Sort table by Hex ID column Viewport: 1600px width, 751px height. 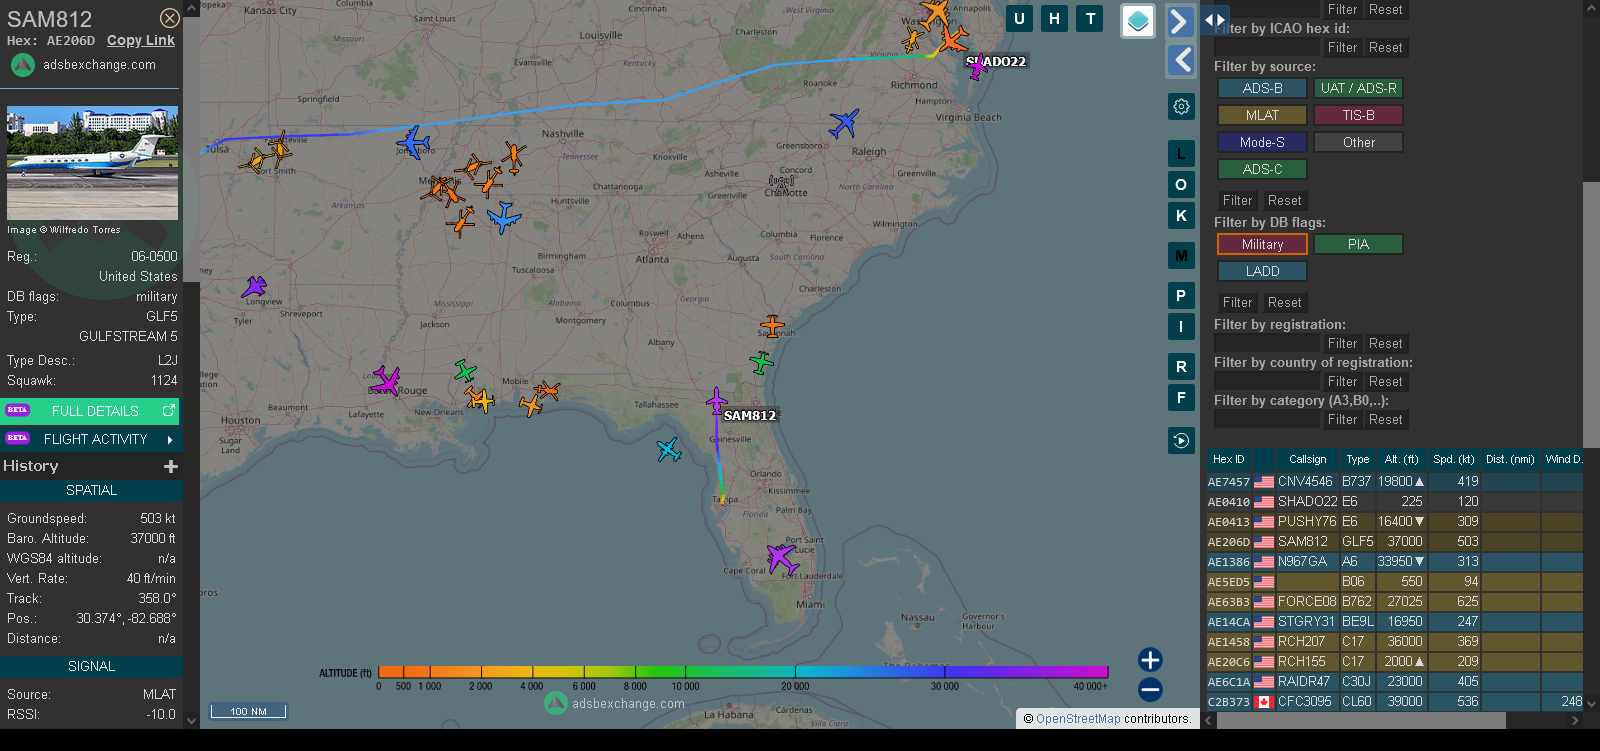click(1229, 460)
